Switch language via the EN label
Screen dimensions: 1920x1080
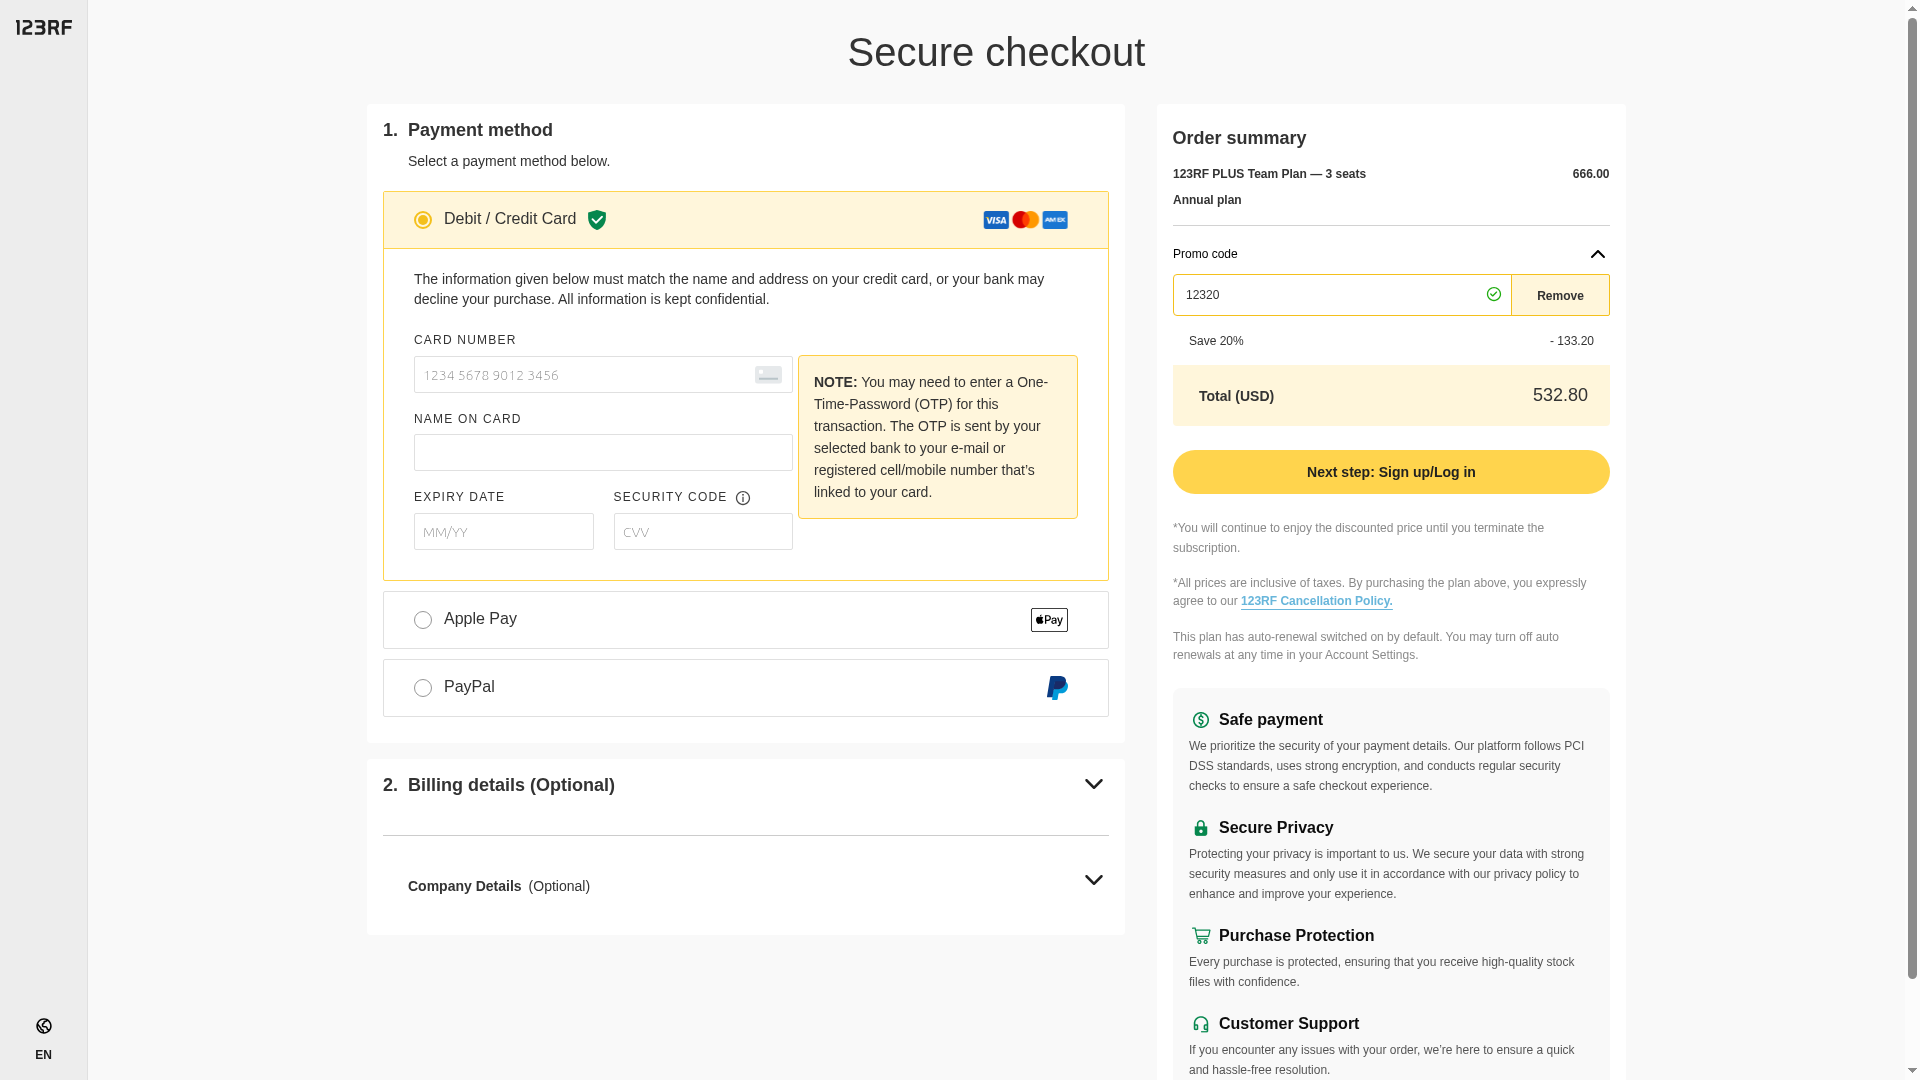point(43,1055)
